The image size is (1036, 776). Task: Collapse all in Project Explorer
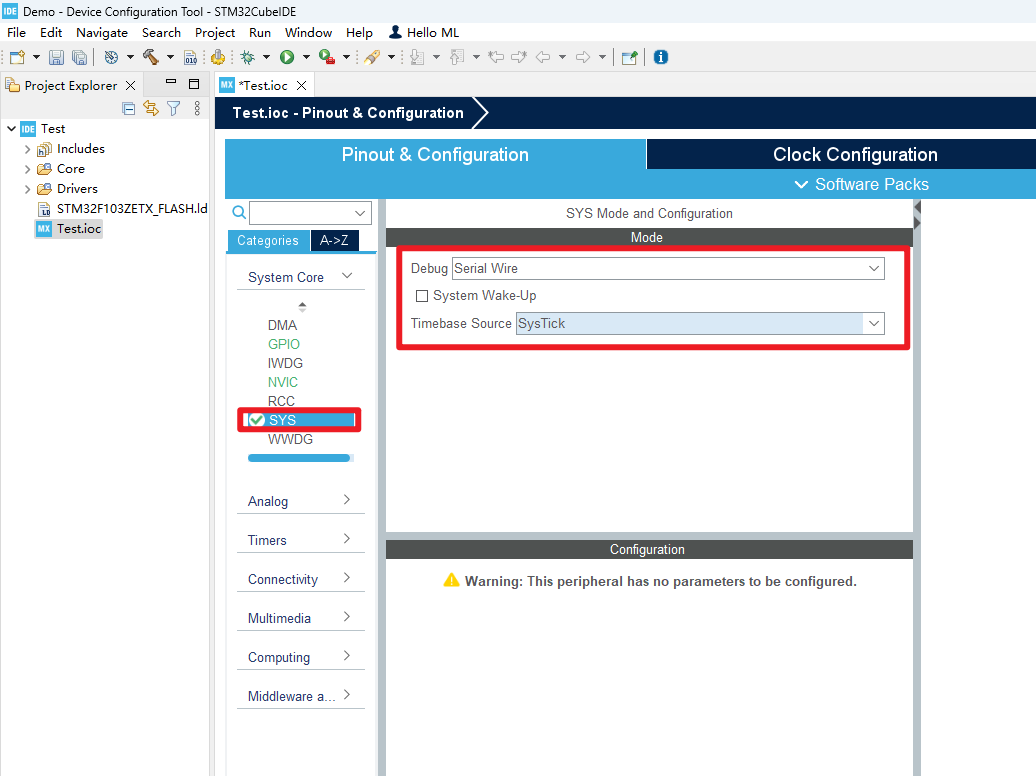[129, 108]
